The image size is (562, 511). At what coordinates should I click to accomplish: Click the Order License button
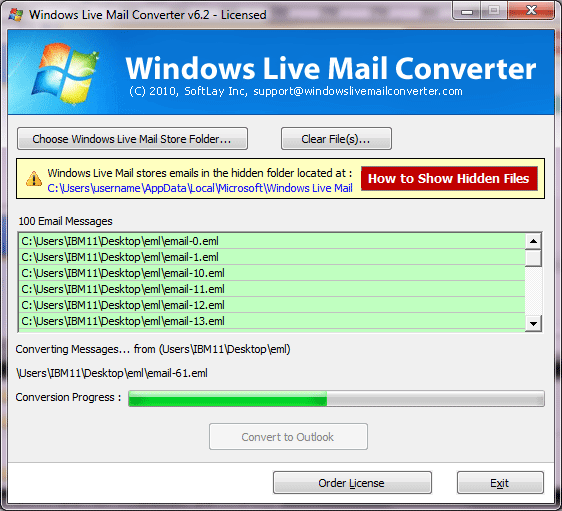[x=352, y=483]
